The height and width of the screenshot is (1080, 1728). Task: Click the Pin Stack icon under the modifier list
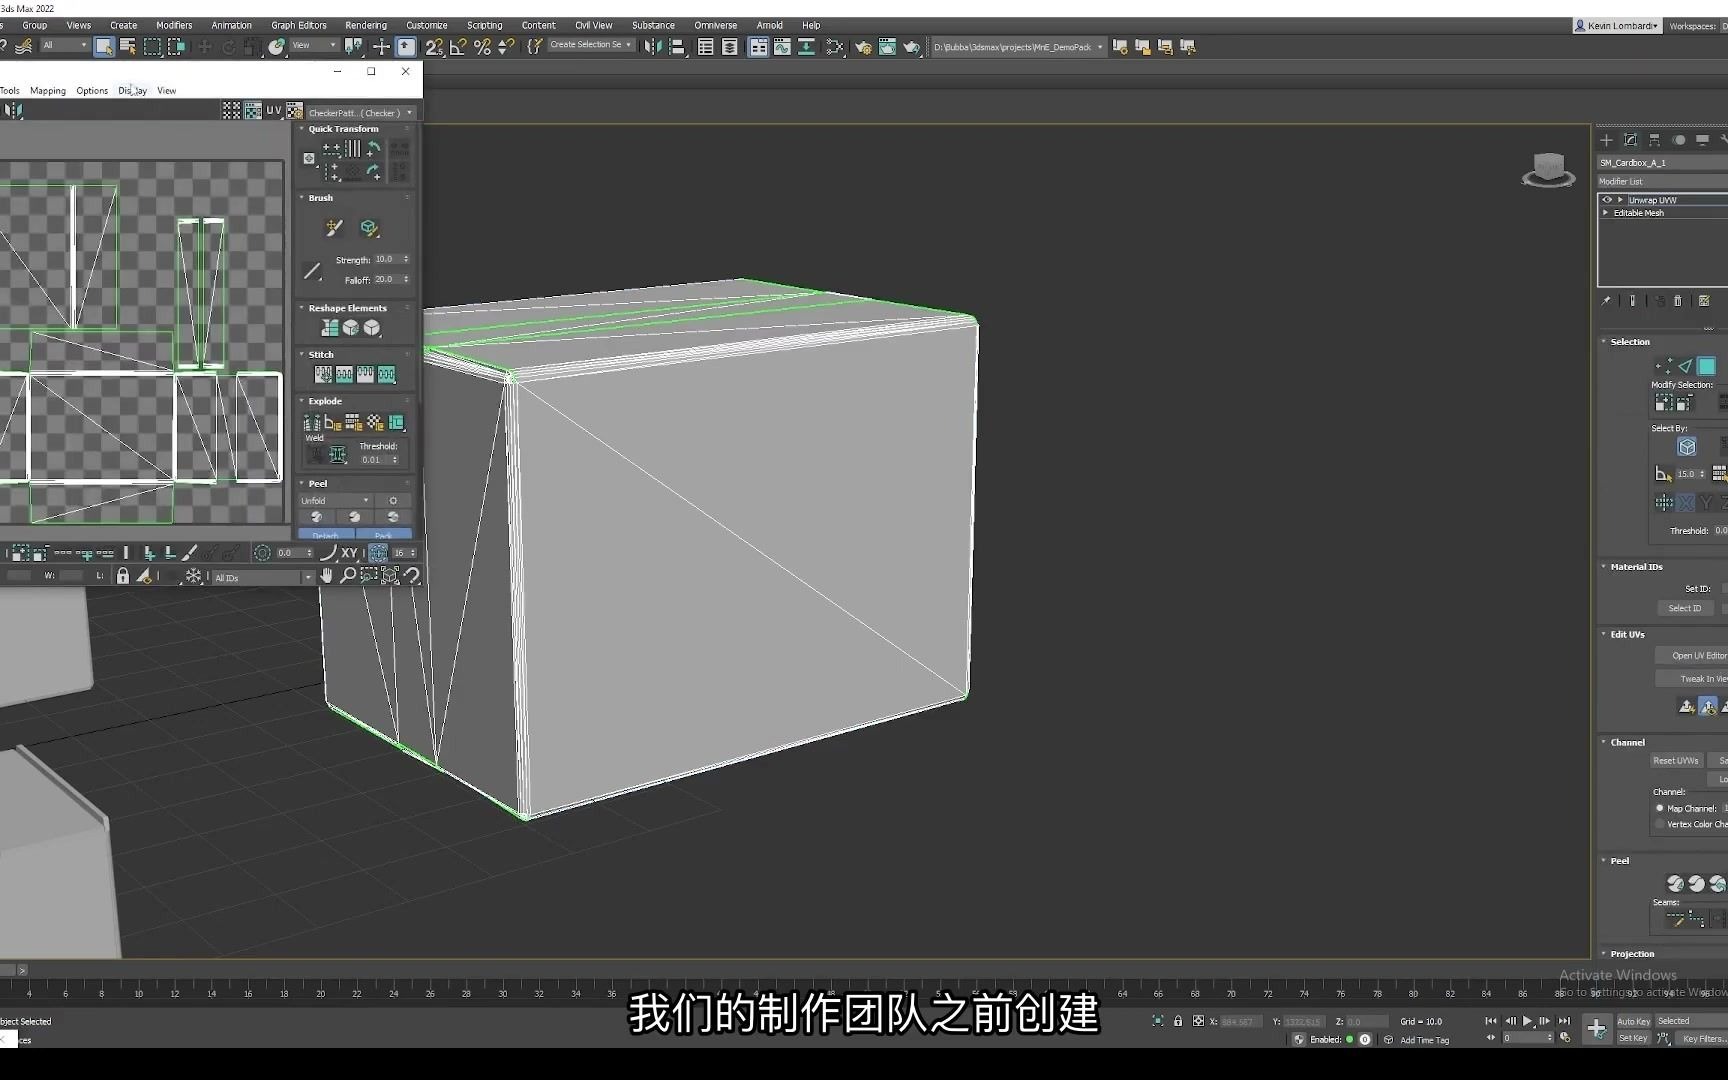(1606, 300)
